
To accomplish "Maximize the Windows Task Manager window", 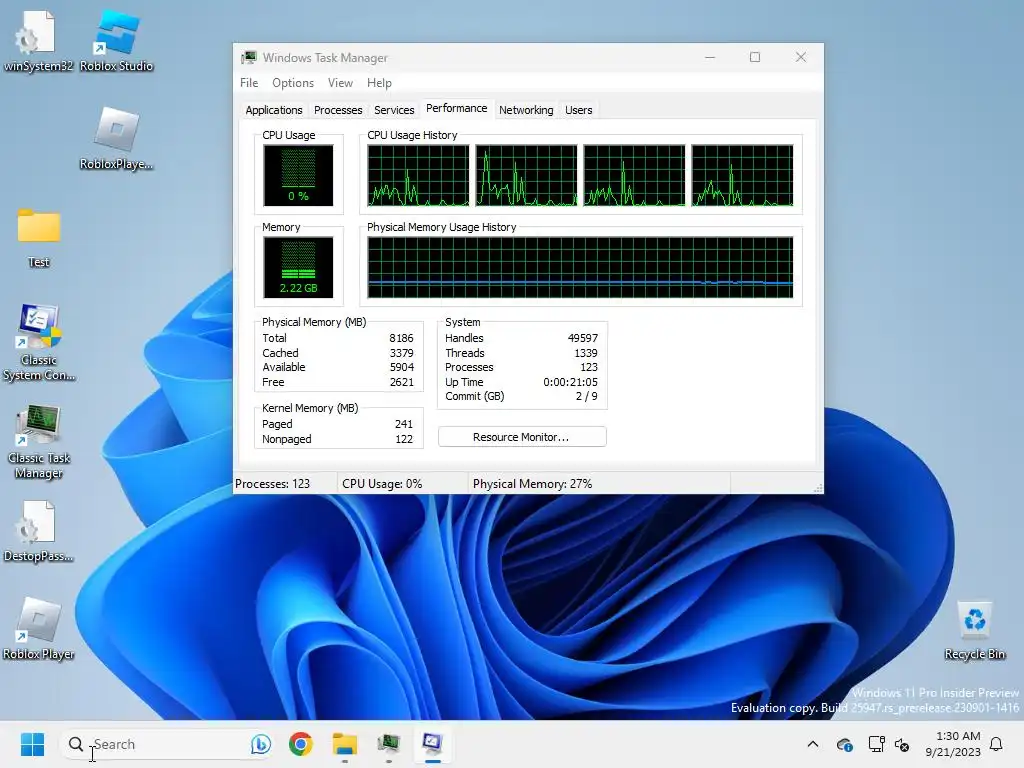I will (x=755, y=57).
